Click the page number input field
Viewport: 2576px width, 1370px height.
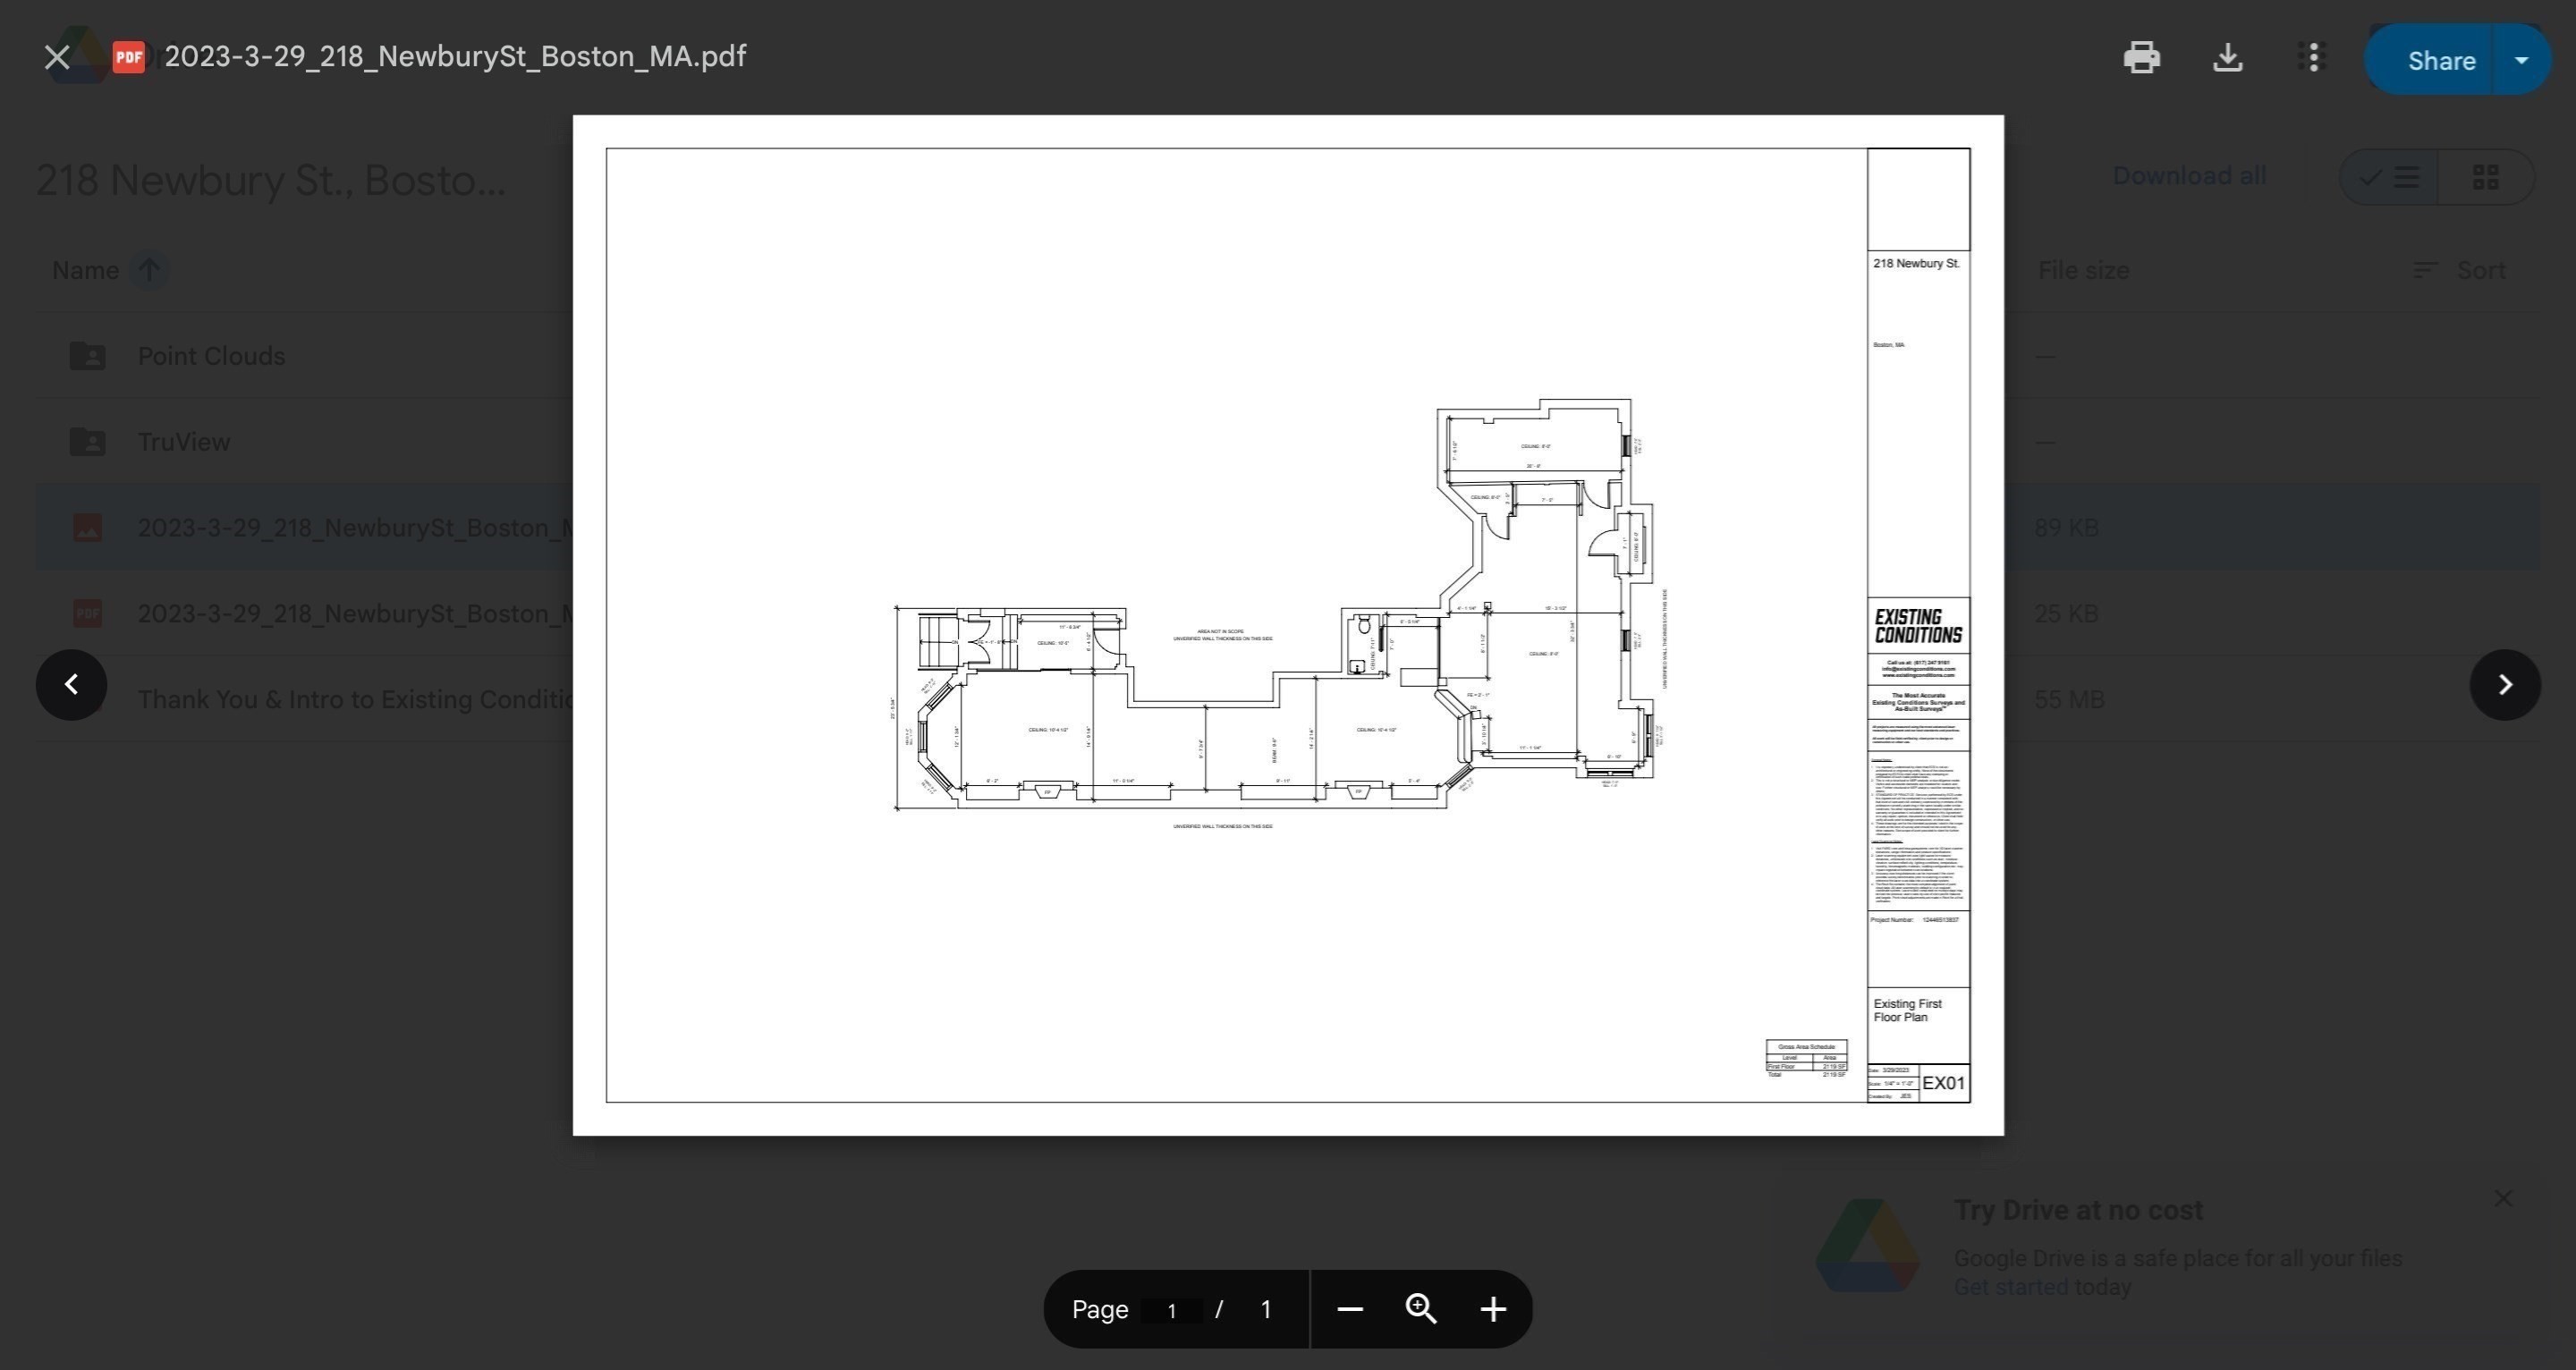[1171, 1310]
